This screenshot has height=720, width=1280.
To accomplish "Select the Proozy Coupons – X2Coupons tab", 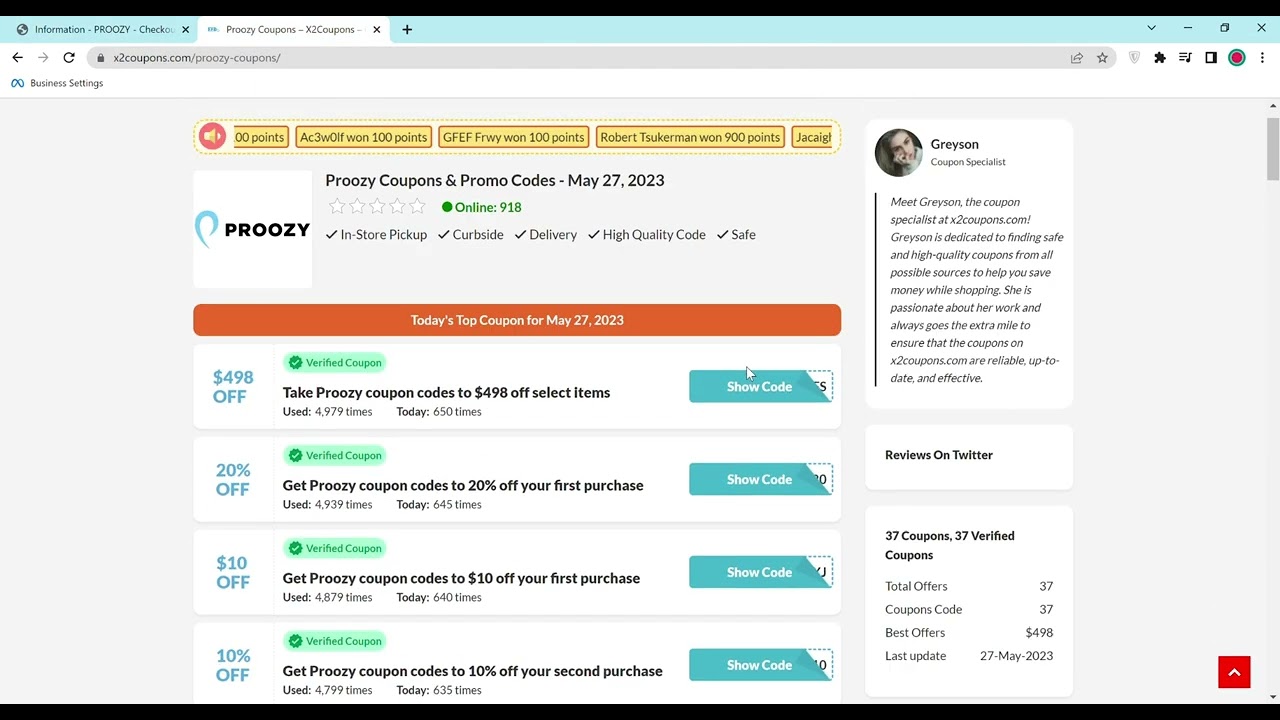I will tap(294, 29).
